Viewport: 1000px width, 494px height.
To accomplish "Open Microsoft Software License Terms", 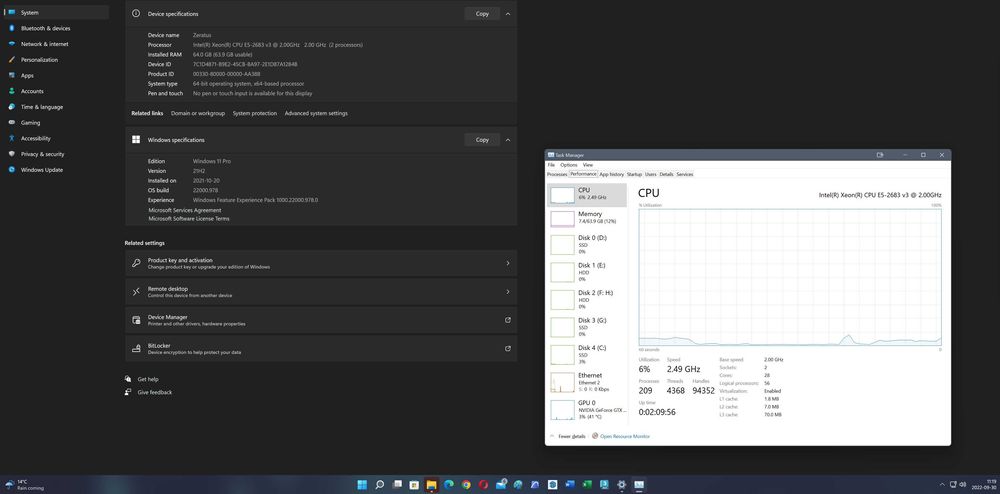I will pyautogui.click(x=189, y=219).
